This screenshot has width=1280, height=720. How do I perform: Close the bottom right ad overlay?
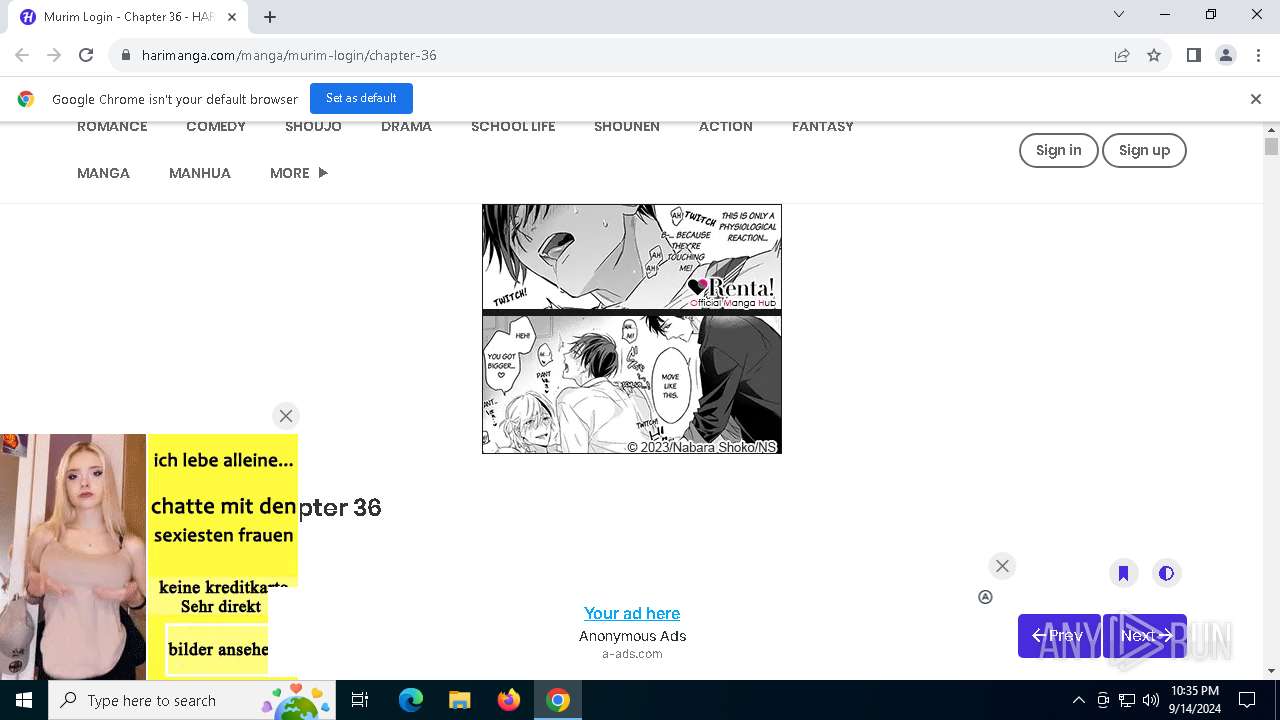tap(1002, 566)
